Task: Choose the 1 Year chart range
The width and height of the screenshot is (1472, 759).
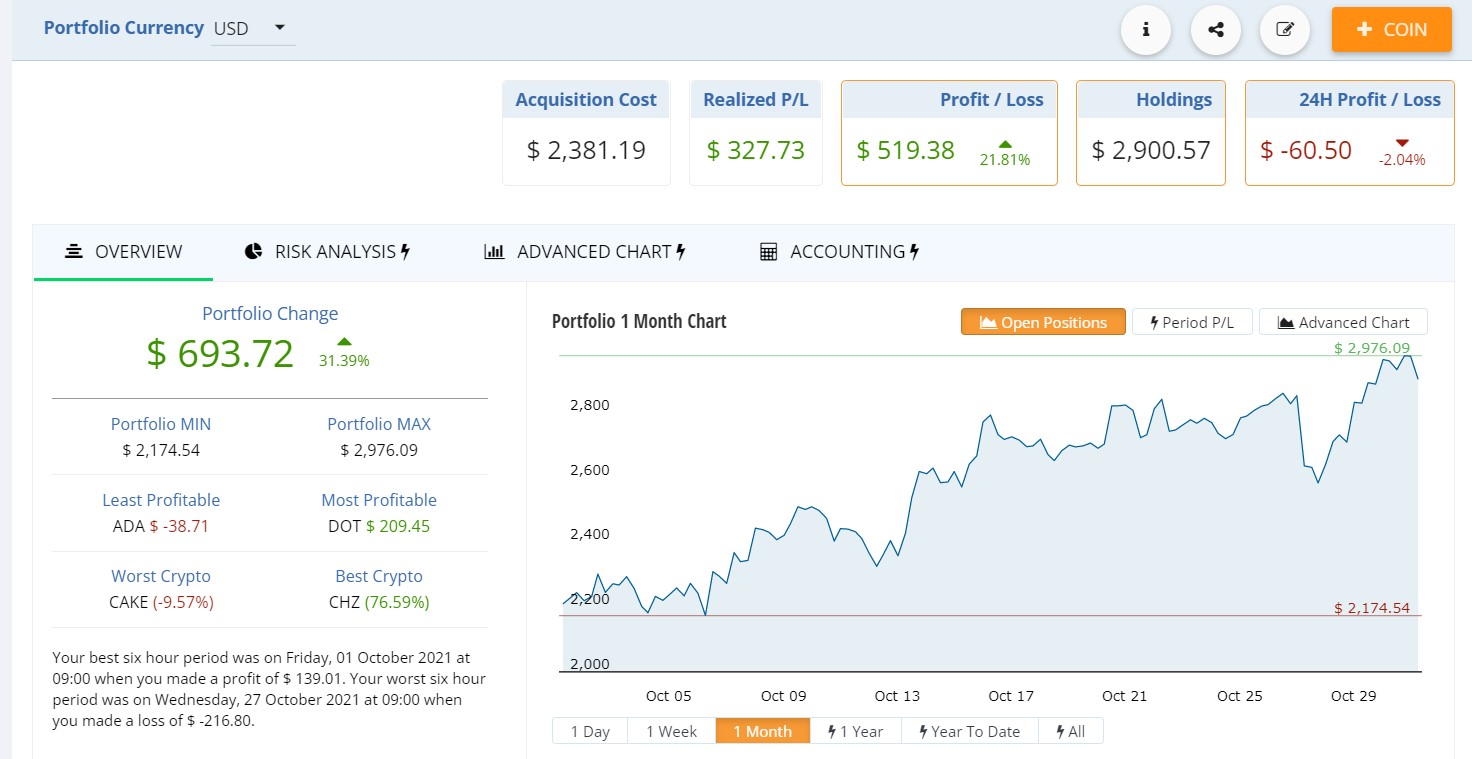Action: 855,731
